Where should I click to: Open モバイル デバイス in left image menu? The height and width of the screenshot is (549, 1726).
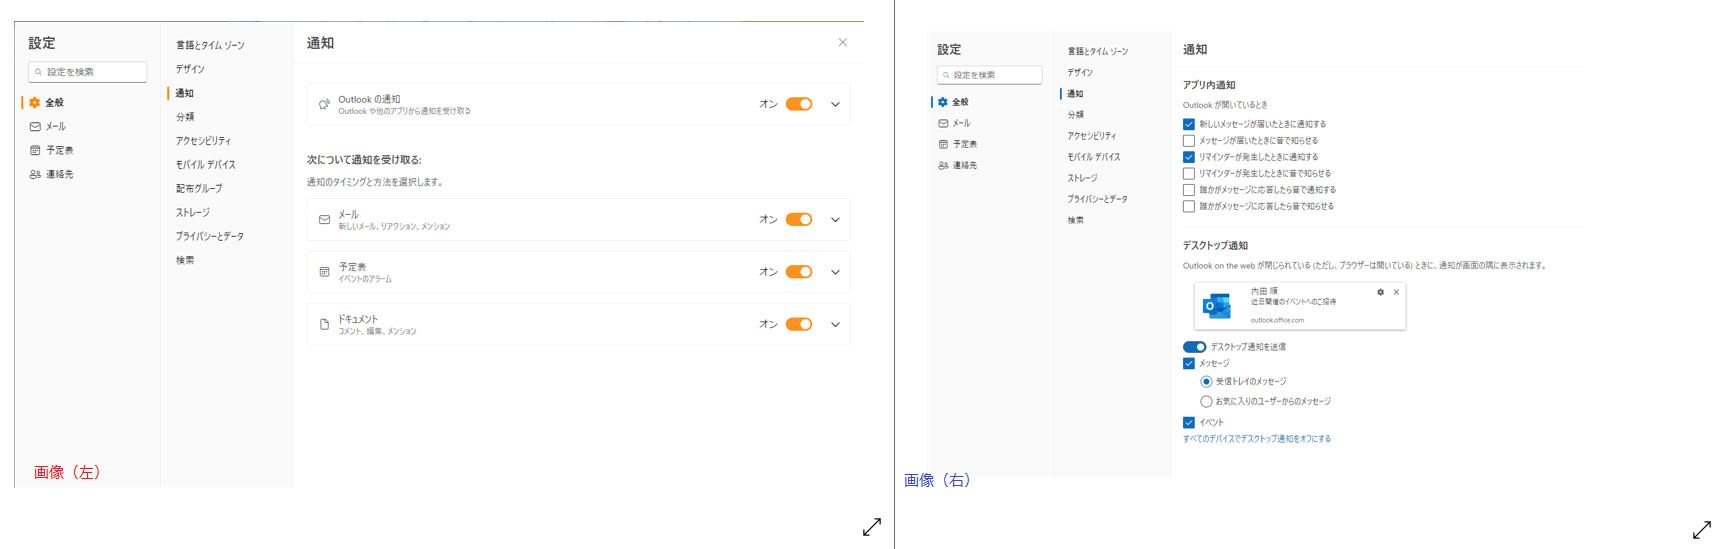[x=206, y=165]
